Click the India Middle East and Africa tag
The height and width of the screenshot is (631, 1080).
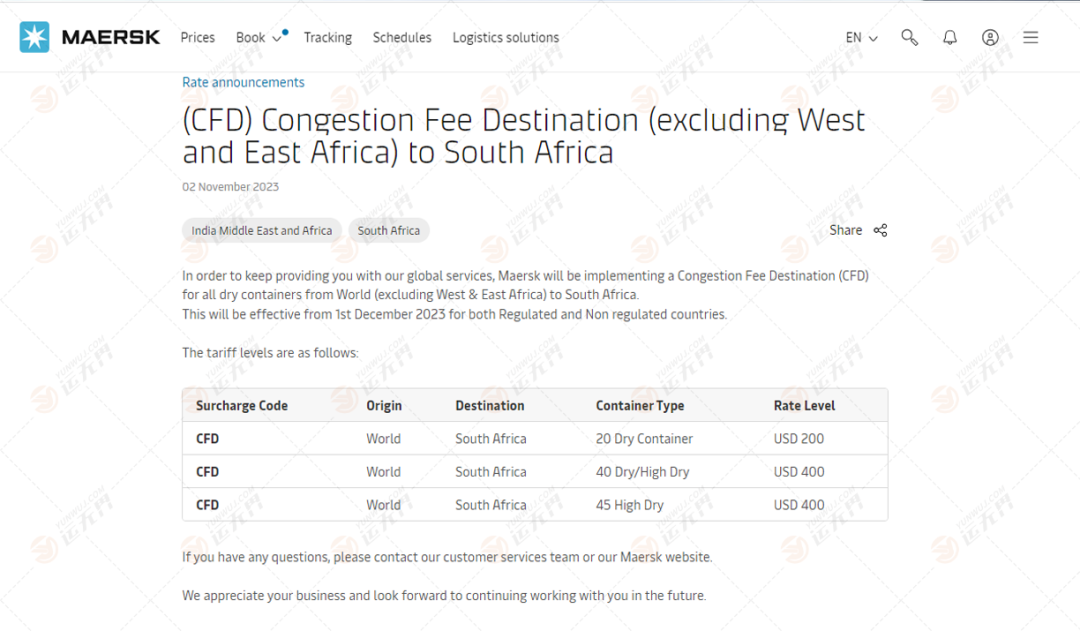point(262,230)
